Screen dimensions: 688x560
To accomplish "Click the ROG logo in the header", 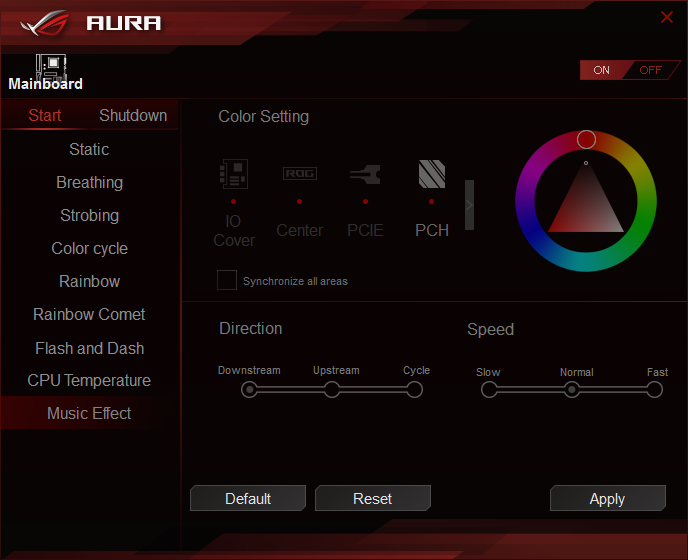I will tap(45, 23).
